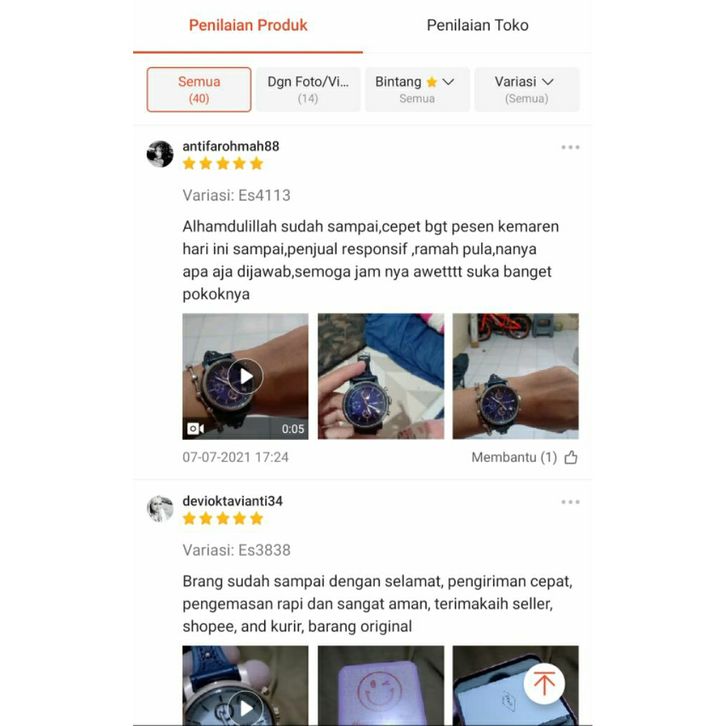View the smiley face box photo
The width and height of the screenshot is (726, 726).
[x=381, y=686]
